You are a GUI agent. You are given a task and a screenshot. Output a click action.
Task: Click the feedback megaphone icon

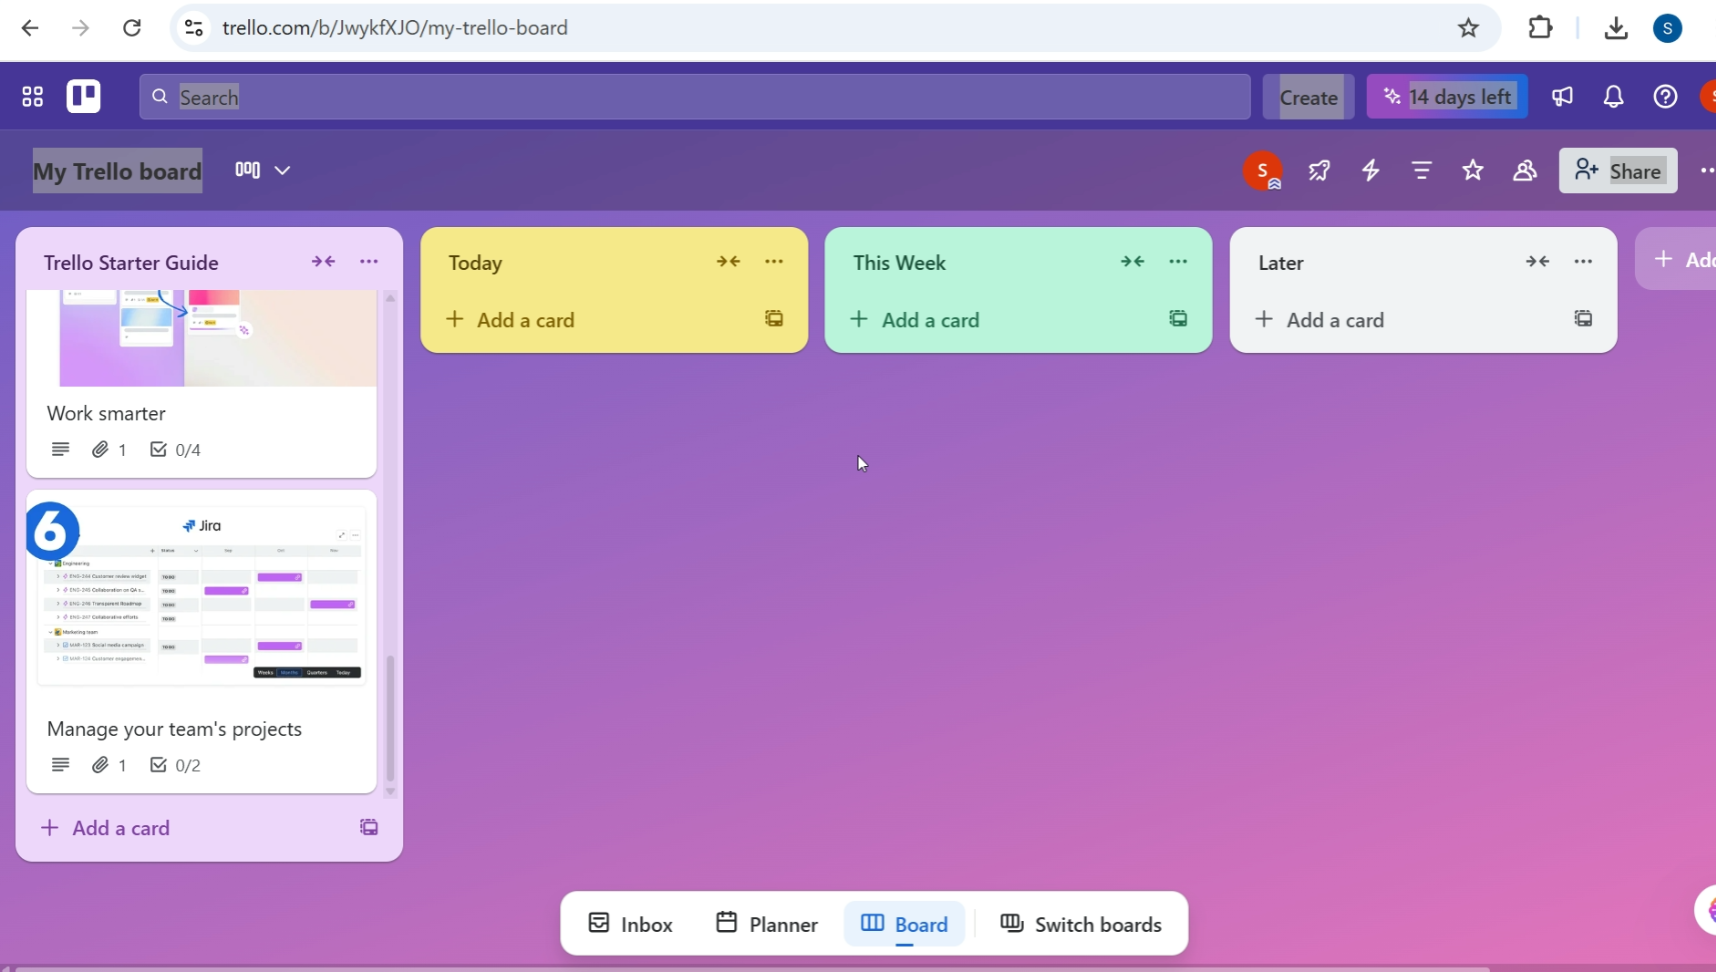(1562, 97)
